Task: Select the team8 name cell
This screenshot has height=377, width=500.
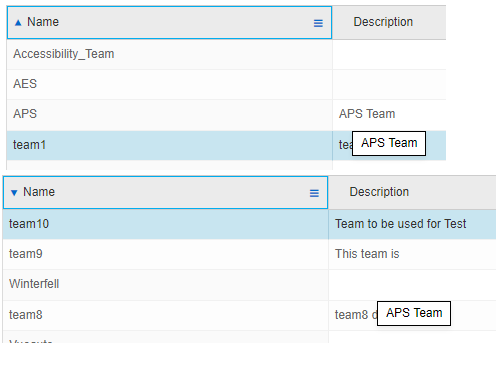Action: click(165, 315)
